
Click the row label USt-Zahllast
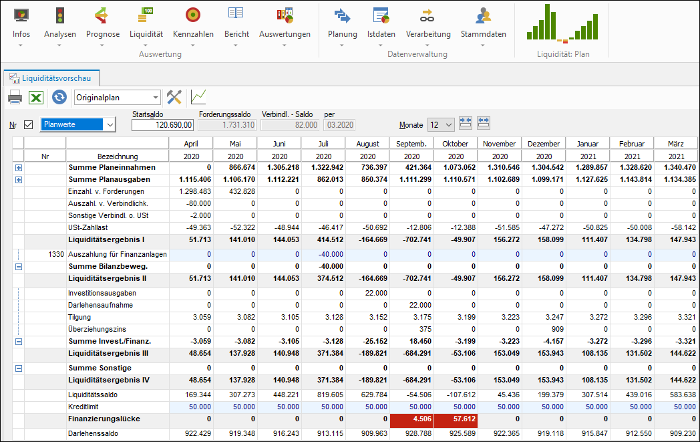click(x=88, y=228)
